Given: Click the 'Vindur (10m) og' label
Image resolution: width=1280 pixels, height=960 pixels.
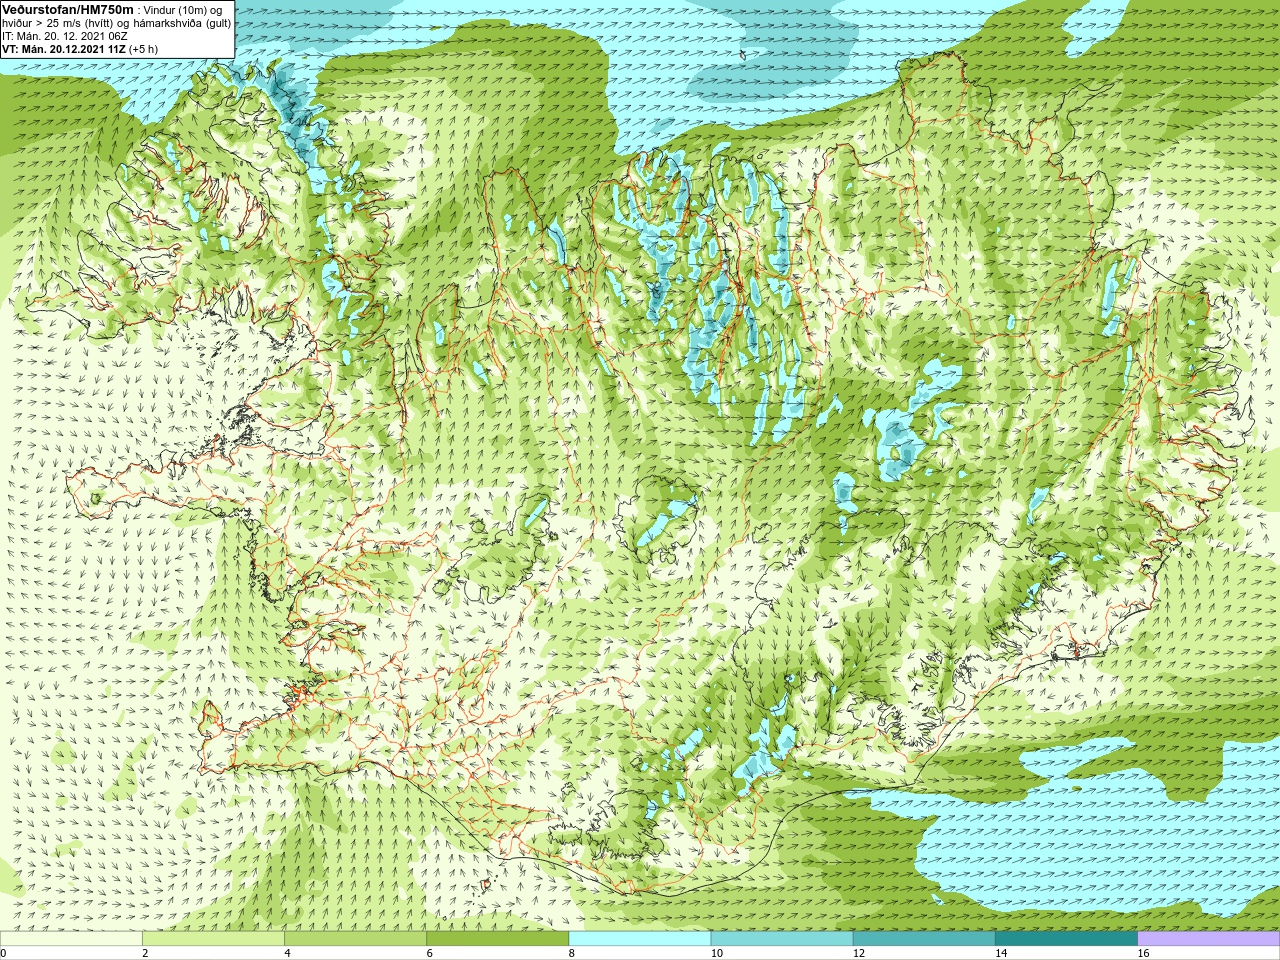Looking at the screenshot, I should (183, 10).
